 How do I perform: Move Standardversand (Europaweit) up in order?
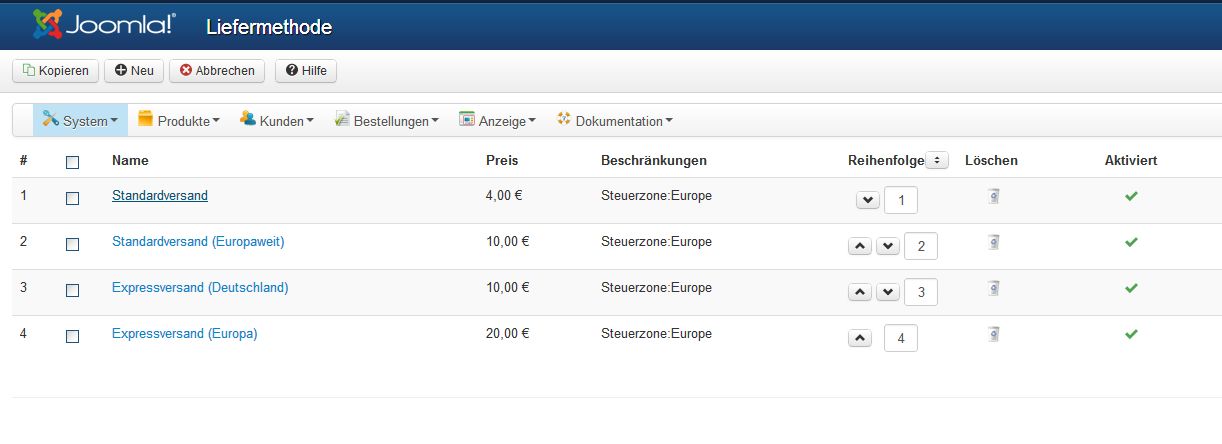tap(859, 246)
